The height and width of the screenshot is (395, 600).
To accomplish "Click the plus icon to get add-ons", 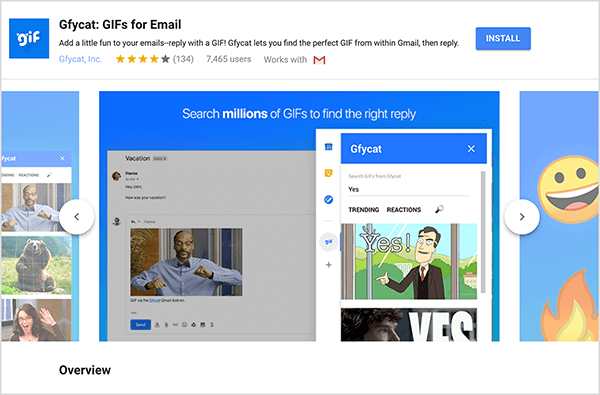I will tap(328, 264).
